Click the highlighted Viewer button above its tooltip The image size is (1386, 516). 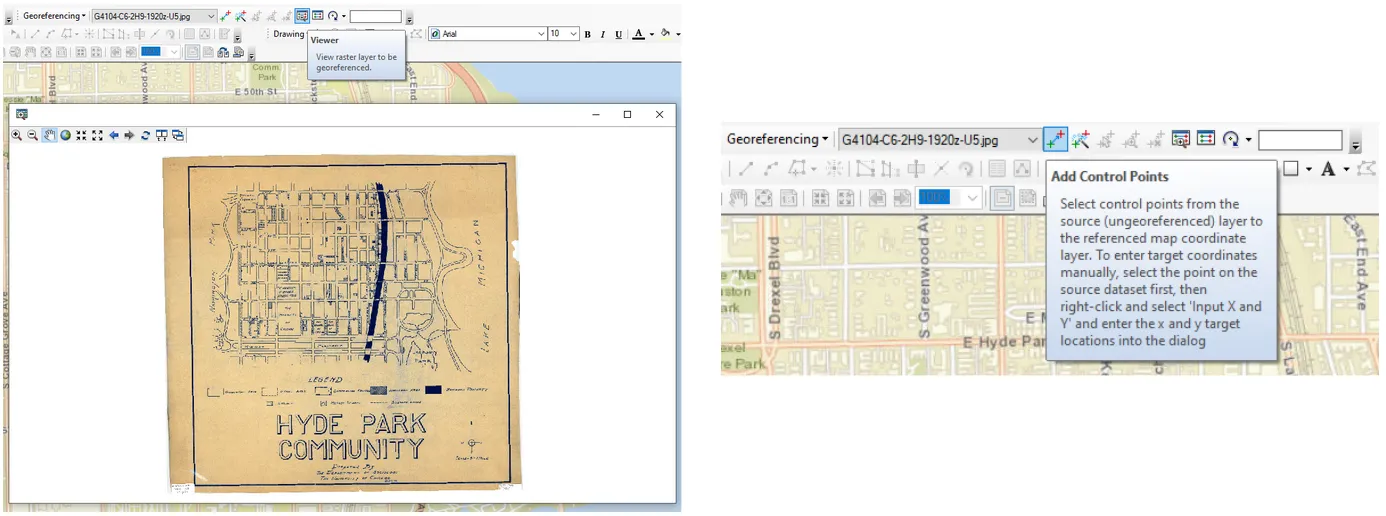click(x=302, y=16)
